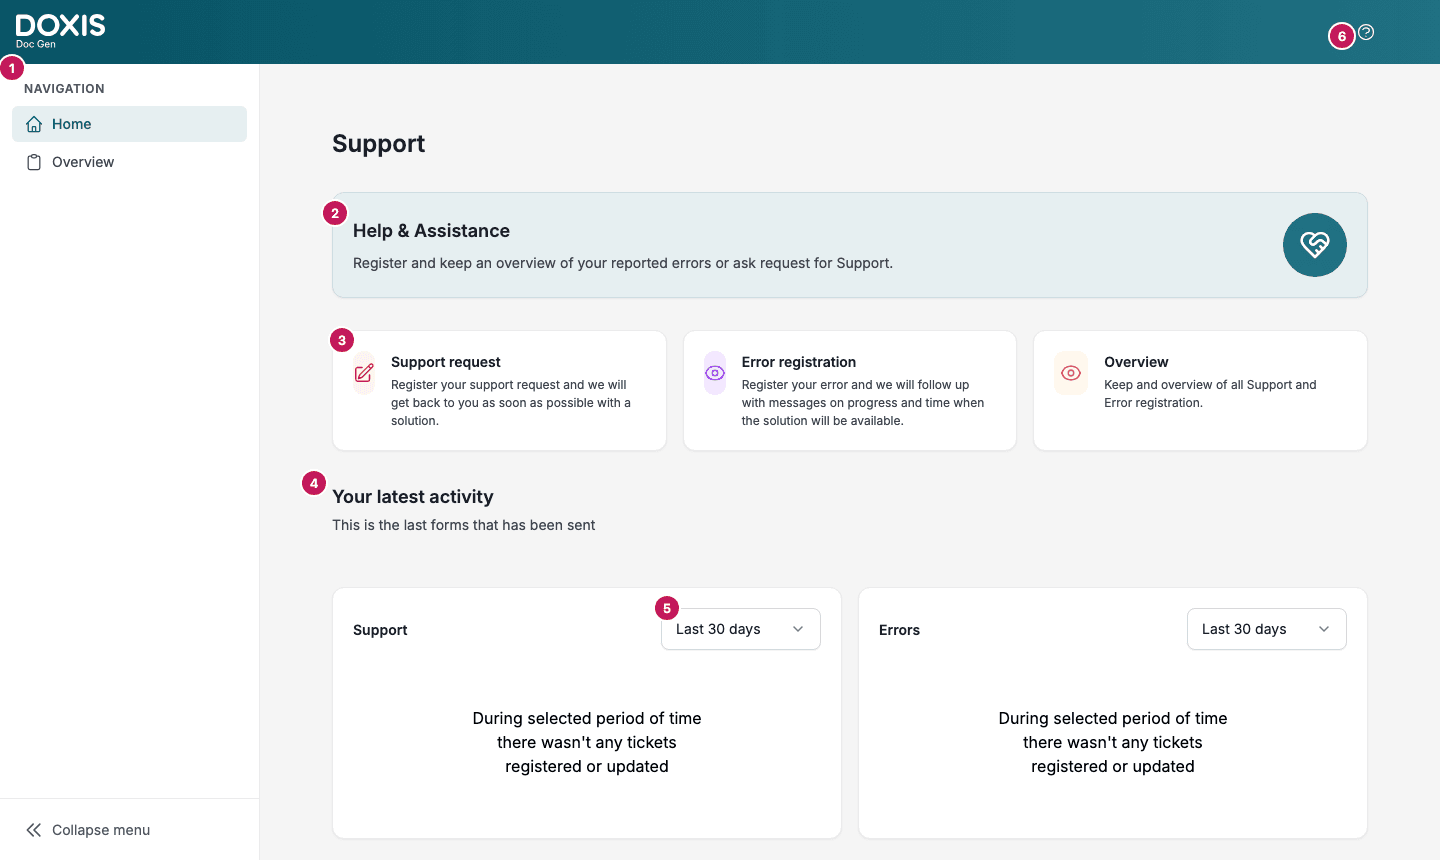Click the NAVIGATION section label
The height and width of the screenshot is (860, 1440).
(x=64, y=89)
